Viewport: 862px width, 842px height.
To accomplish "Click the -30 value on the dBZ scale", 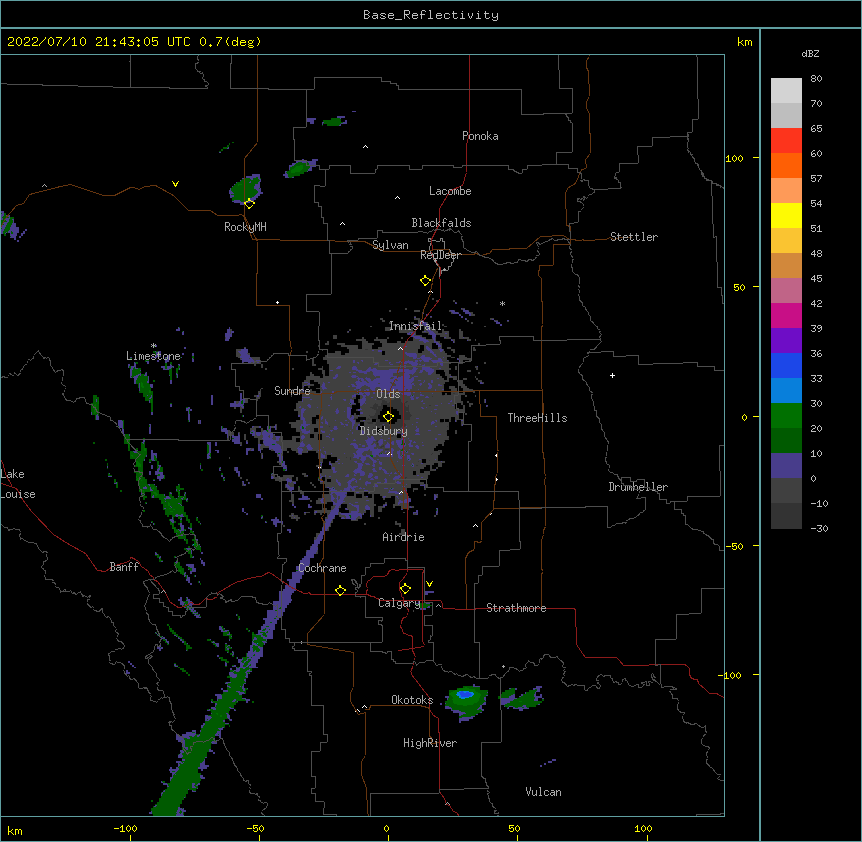I will [820, 528].
